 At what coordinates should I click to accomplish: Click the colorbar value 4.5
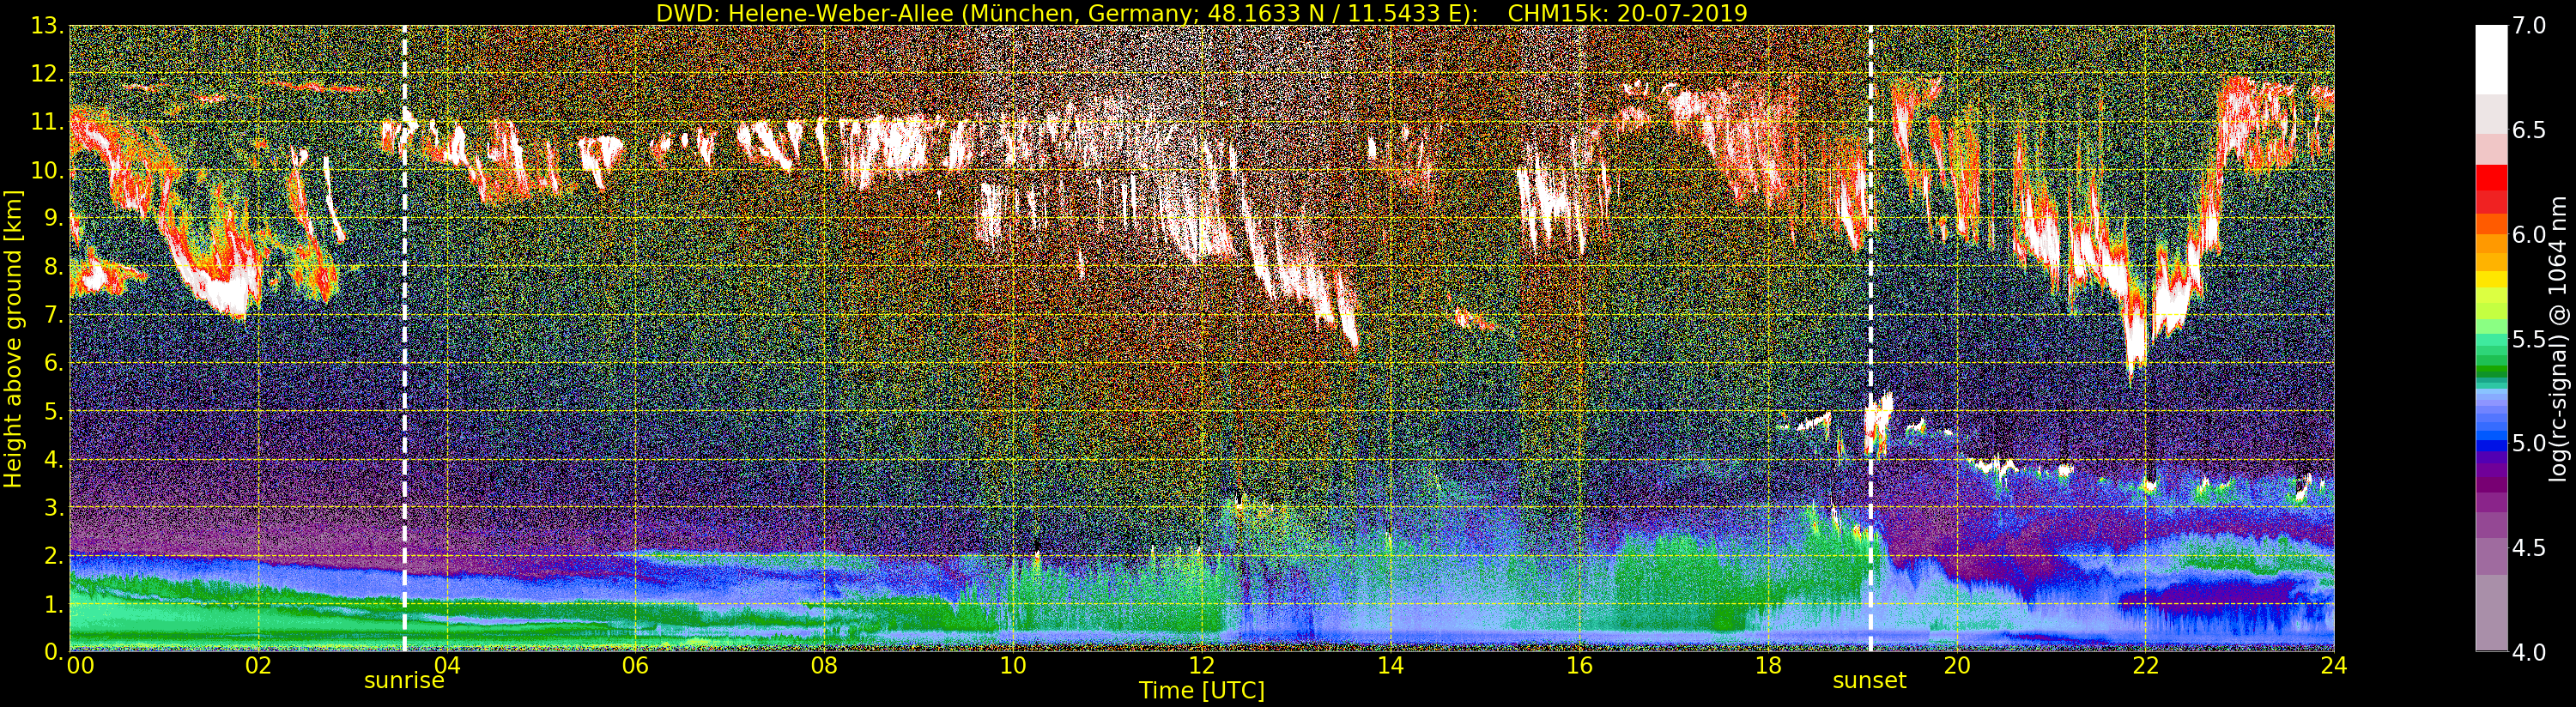click(2529, 548)
